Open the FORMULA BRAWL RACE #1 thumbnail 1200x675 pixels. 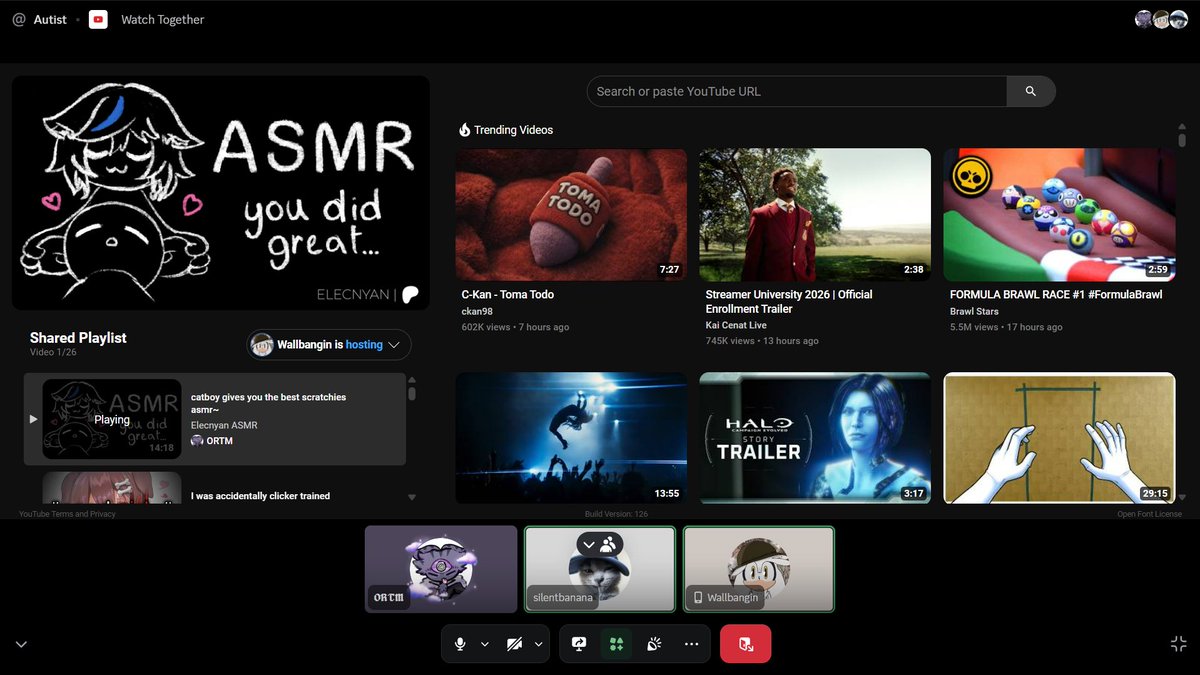point(1059,215)
